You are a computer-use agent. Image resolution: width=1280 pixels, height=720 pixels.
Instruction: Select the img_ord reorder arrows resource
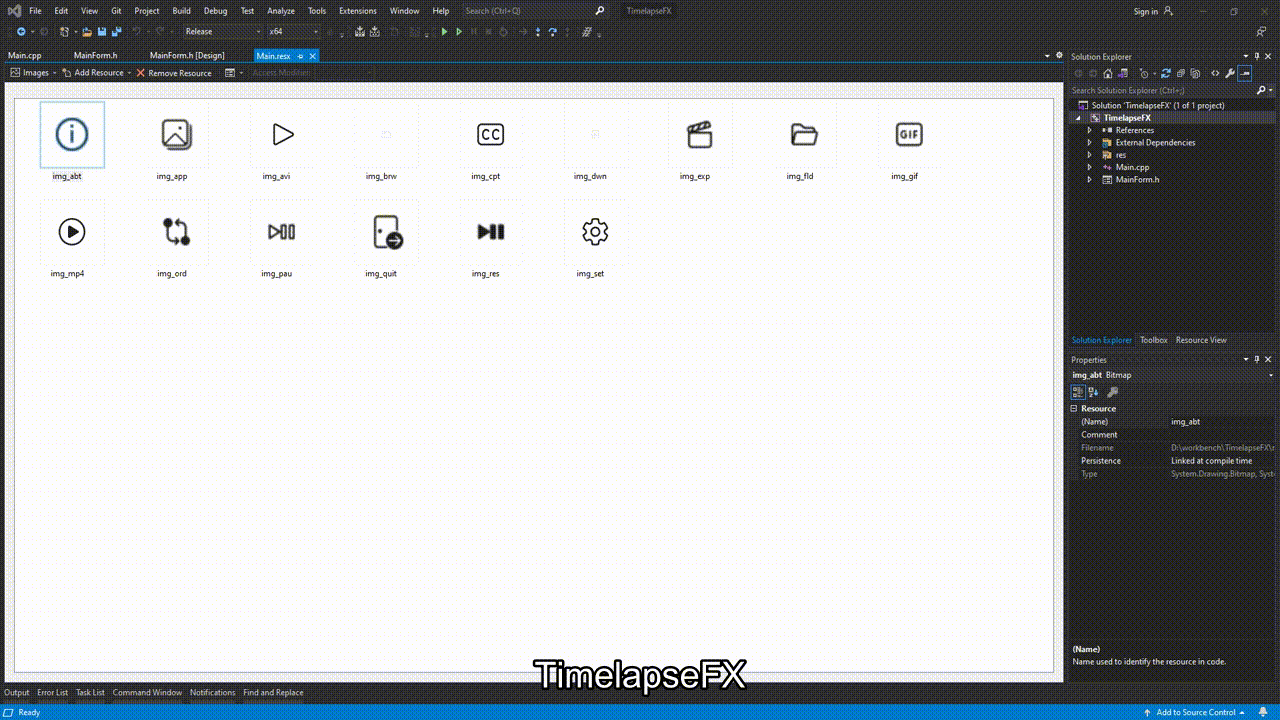click(176, 232)
